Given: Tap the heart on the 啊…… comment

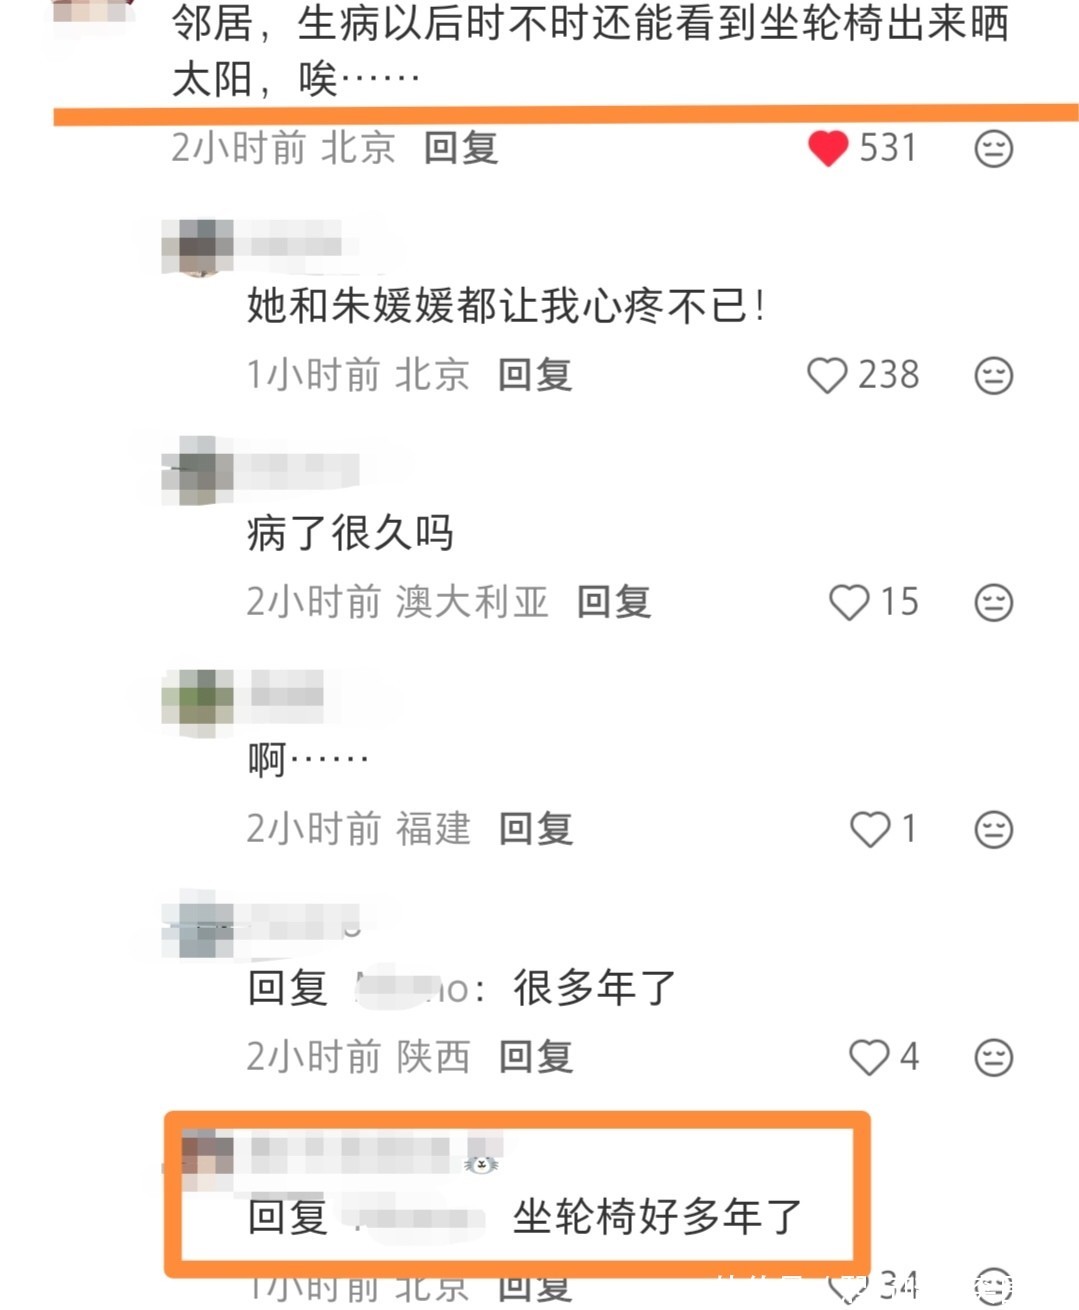Looking at the screenshot, I should [x=870, y=830].
